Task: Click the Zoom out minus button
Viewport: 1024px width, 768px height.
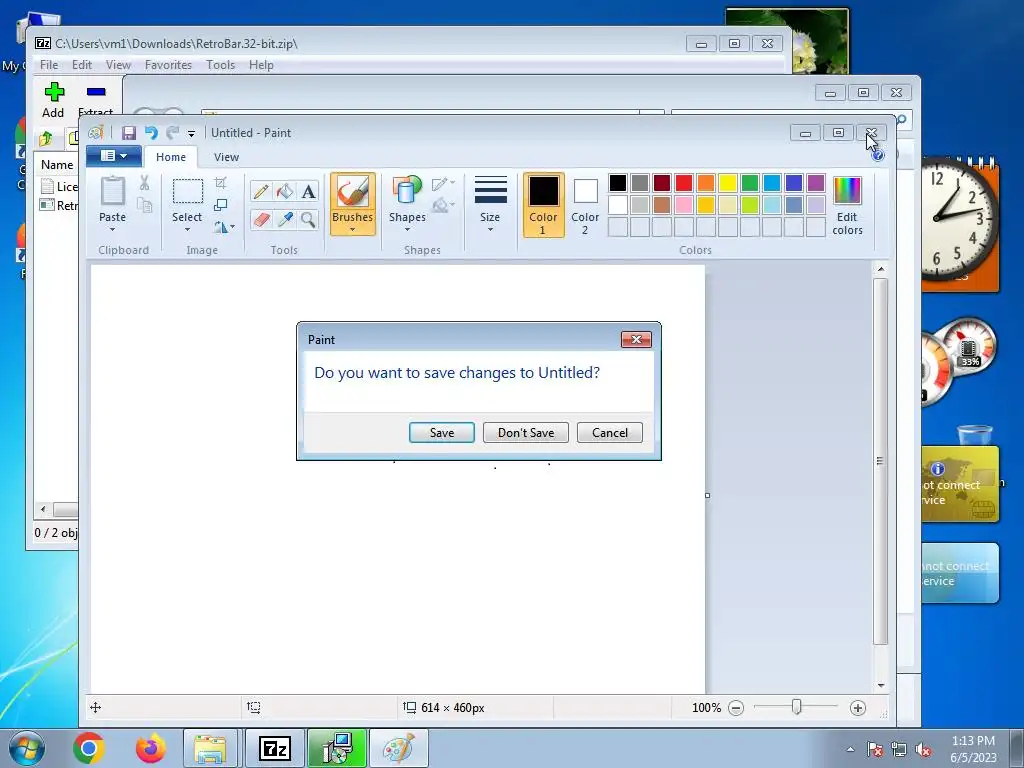Action: tap(736, 708)
